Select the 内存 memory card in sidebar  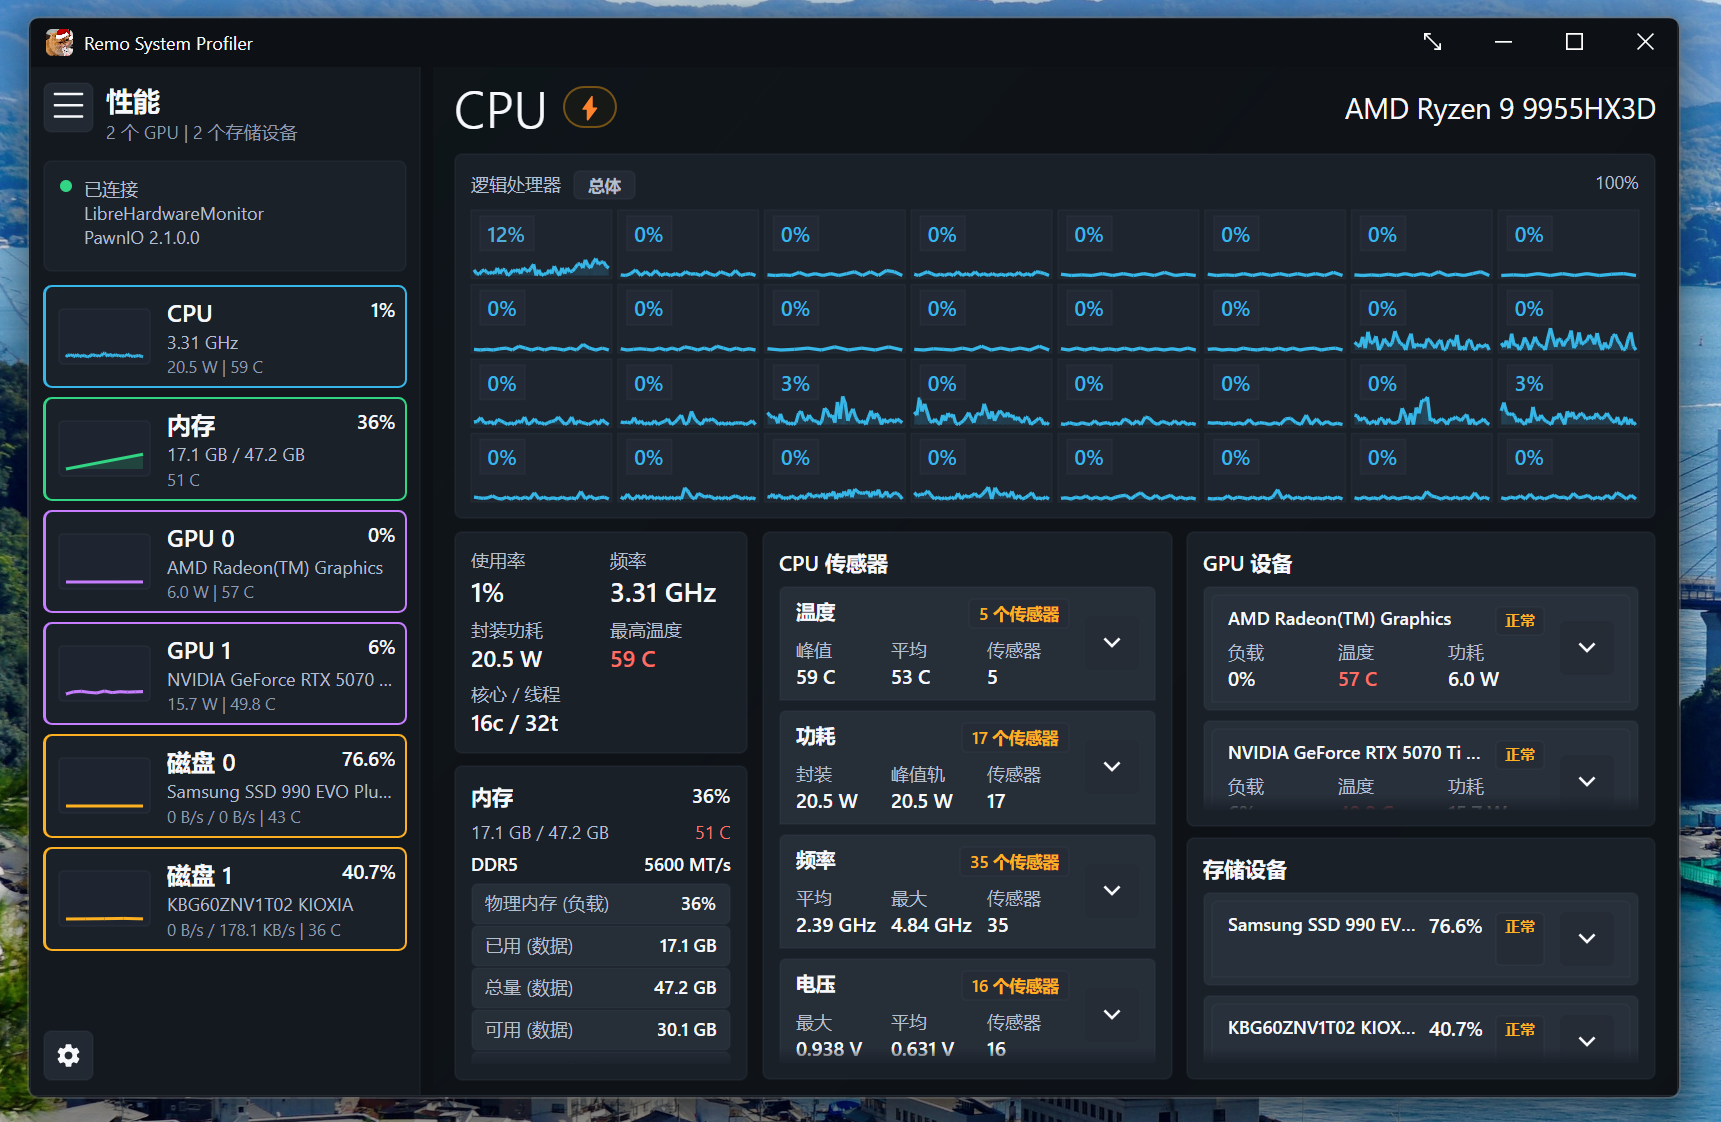225,449
